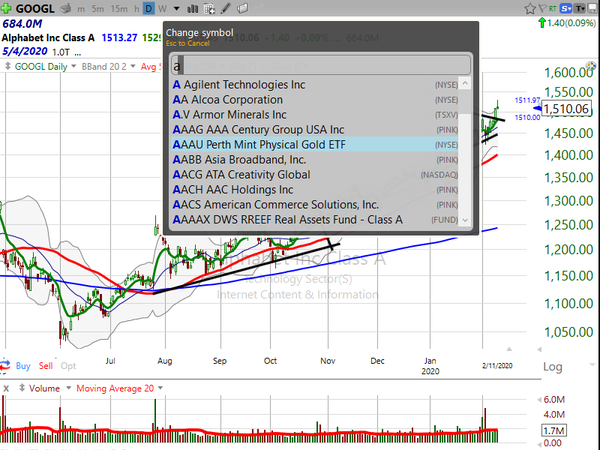Click the favorite star icon
The height and width of the screenshot is (450, 600).
pyautogui.click(x=530, y=8)
